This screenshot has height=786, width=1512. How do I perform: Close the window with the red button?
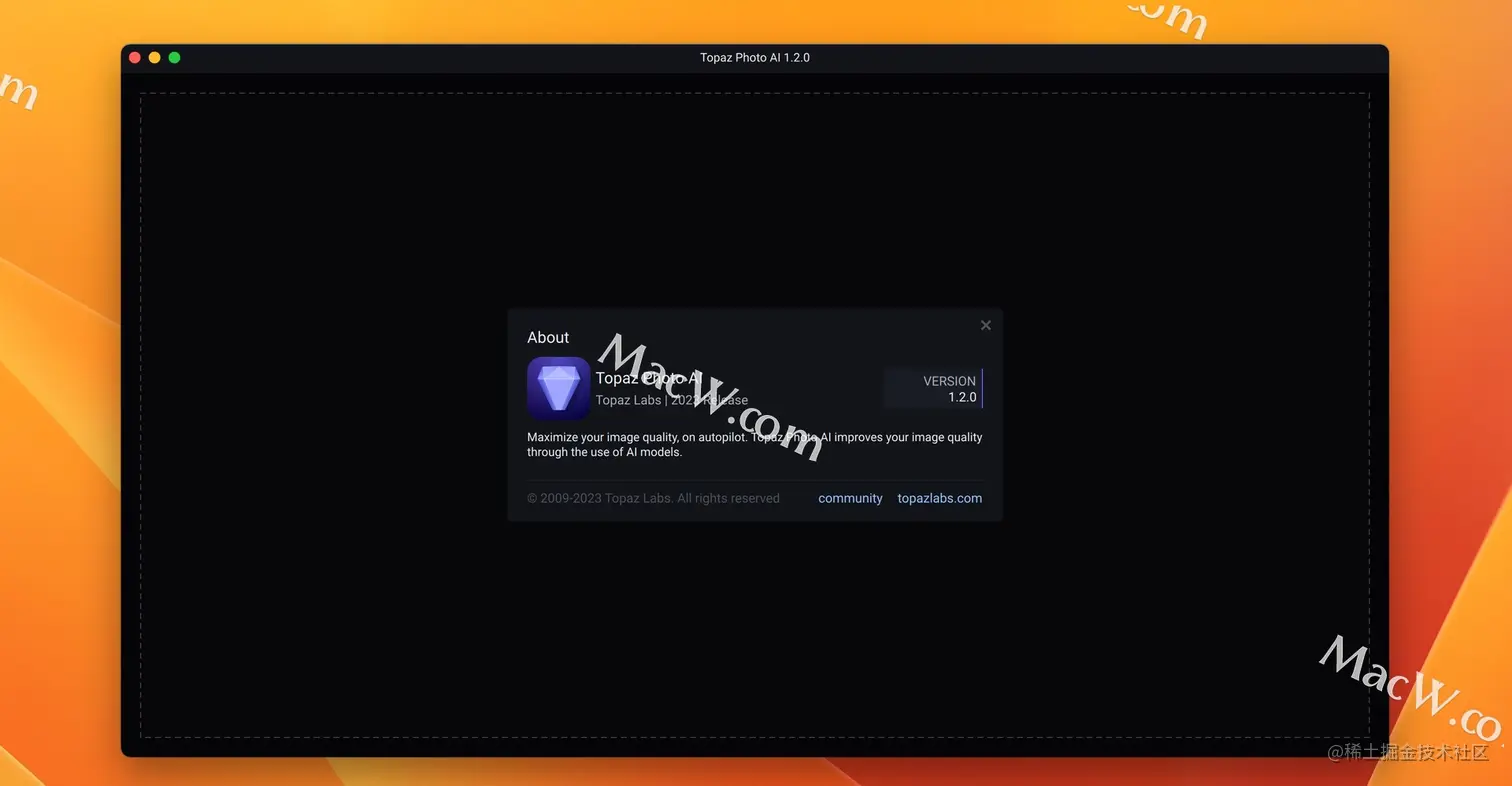[135, 58]
